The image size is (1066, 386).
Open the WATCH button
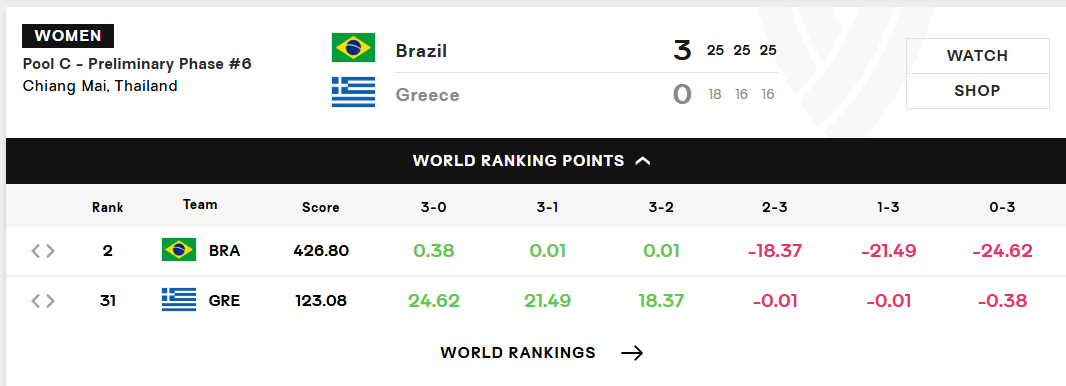click(x=978, y=56)
